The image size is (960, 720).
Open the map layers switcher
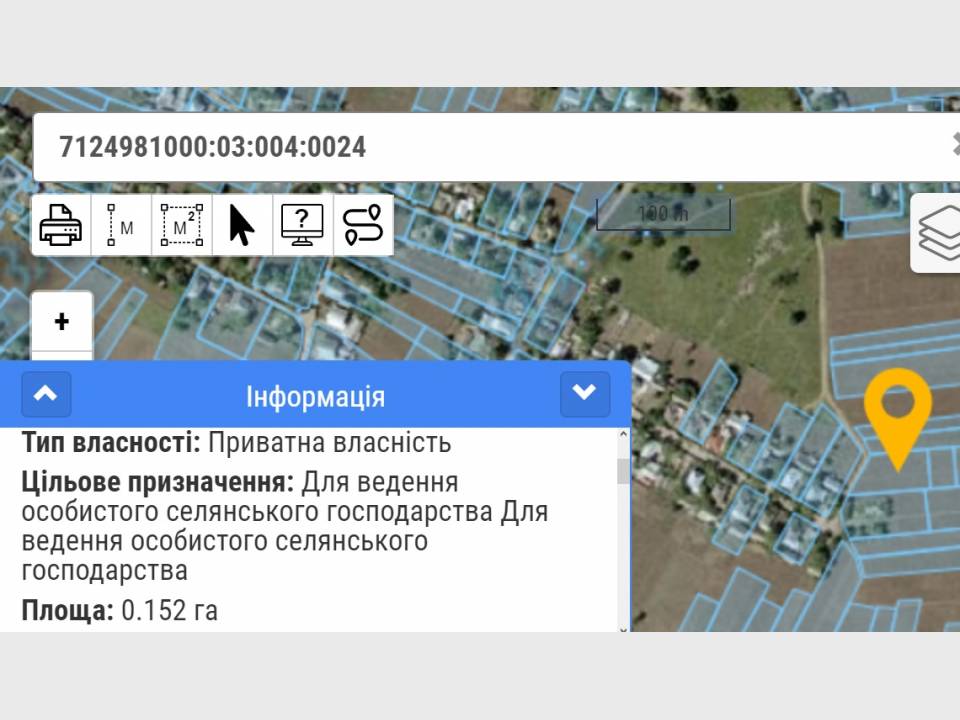(x=938, y=233)
